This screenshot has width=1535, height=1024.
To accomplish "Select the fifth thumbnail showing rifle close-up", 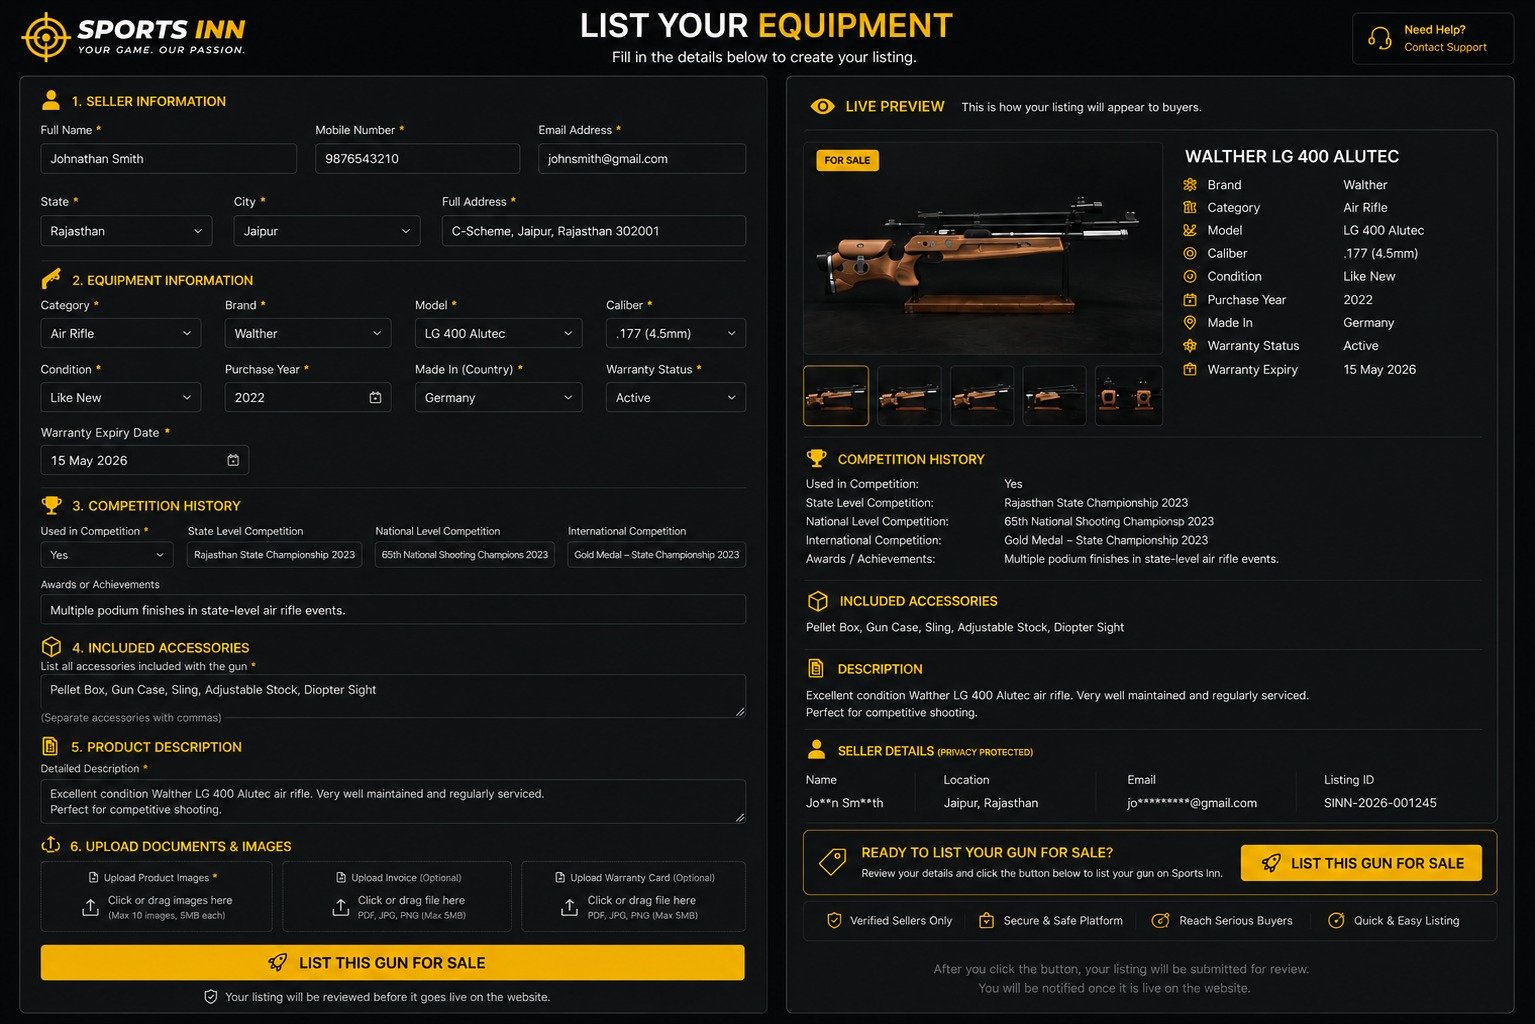I will click(1129, 396).
